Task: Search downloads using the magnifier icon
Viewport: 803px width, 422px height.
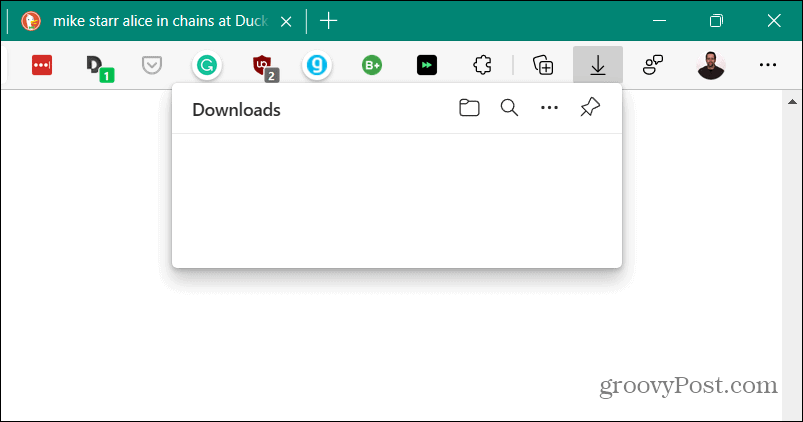Action: click(509, 109)
